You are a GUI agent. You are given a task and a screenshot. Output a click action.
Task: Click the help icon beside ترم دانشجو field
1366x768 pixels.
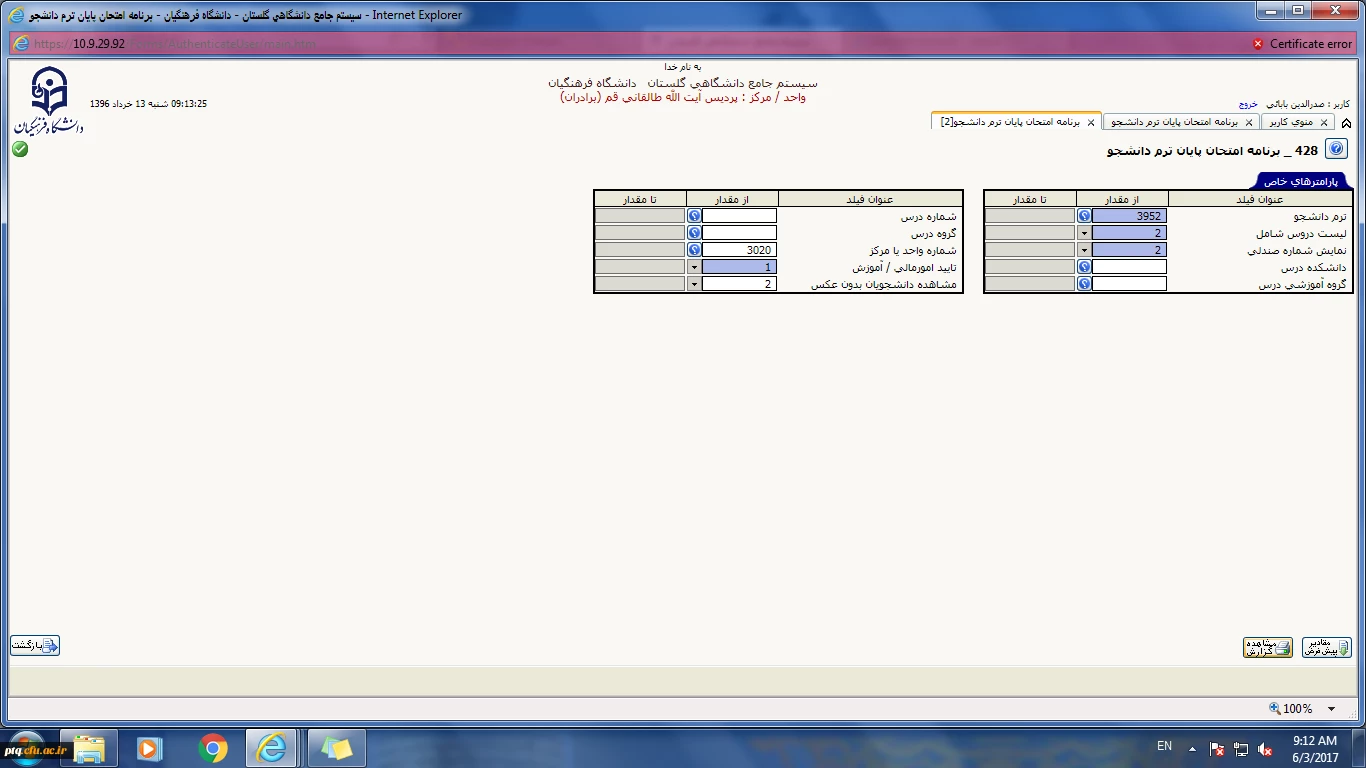[1084, 216]
